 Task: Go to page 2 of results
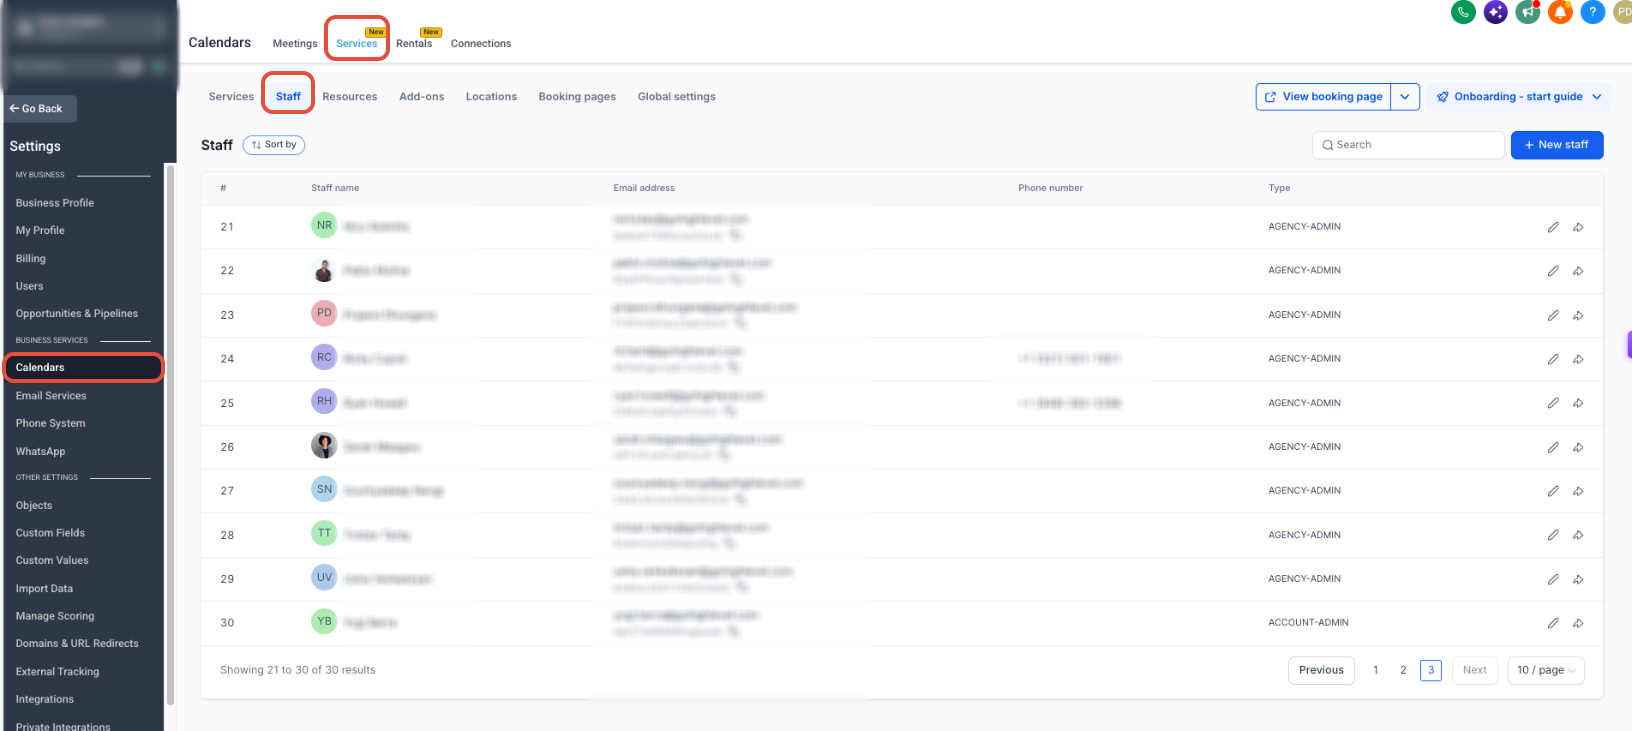(x=1403, y=670)
